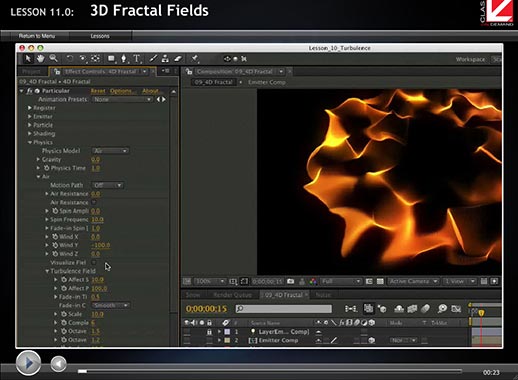Image resolution: width=518 pixels, height=380 pixels.
Task: Select Emitter Comp in viewer breadcrumb
Action: pyautogui.click(x=267, y=82)
